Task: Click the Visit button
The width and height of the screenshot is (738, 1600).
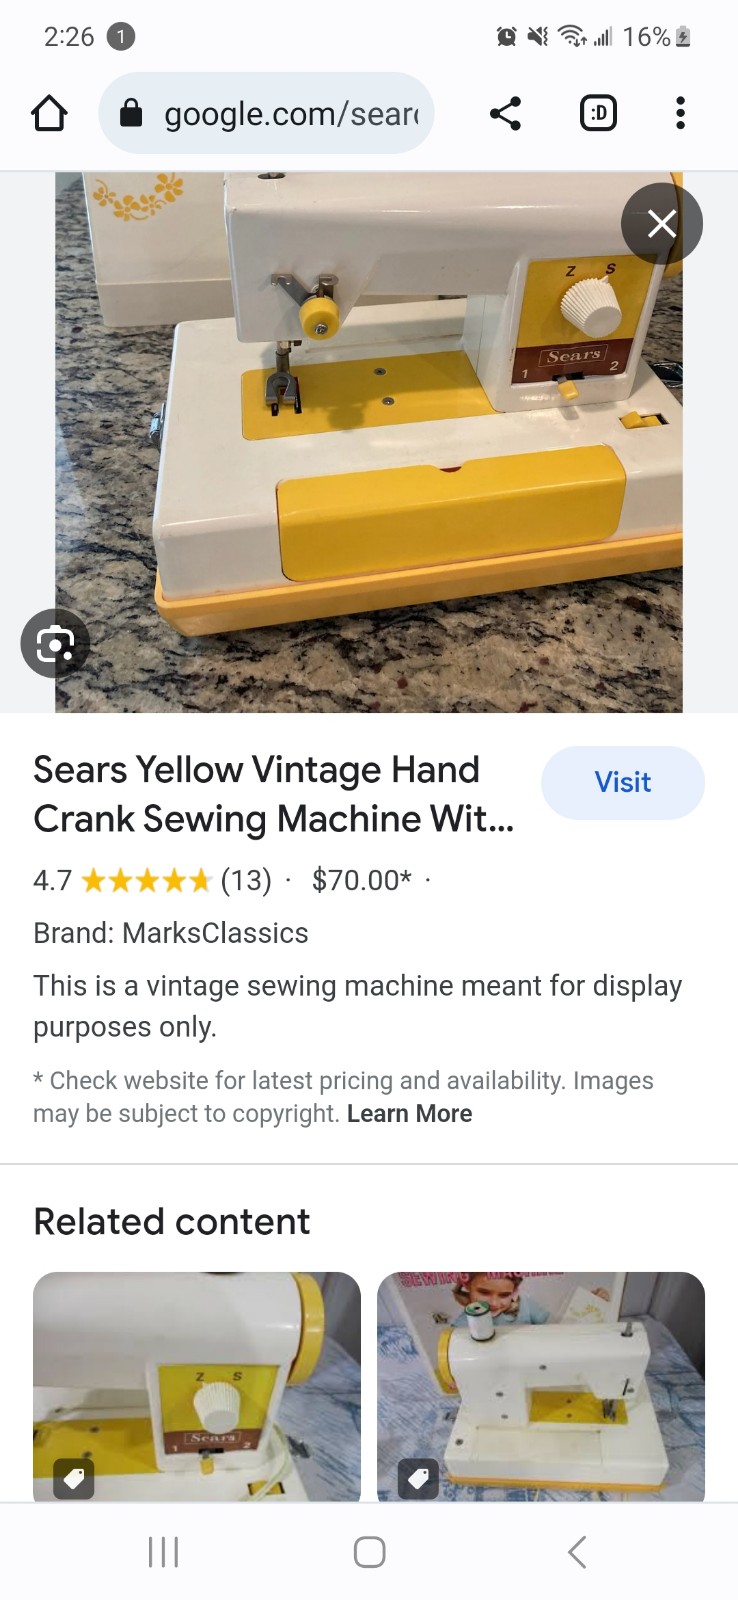Action: point(623,782)
